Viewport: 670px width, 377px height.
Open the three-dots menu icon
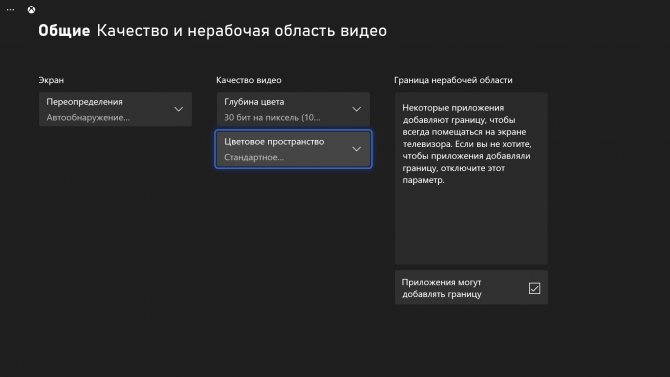(x=10, y=9)
